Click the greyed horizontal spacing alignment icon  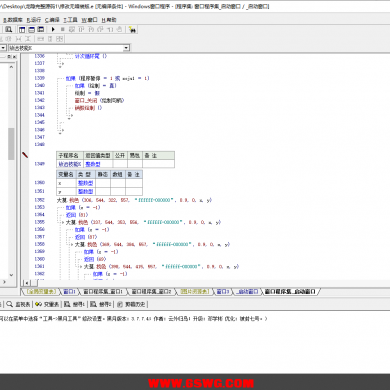pyautogui.click(x=18, y=39)
